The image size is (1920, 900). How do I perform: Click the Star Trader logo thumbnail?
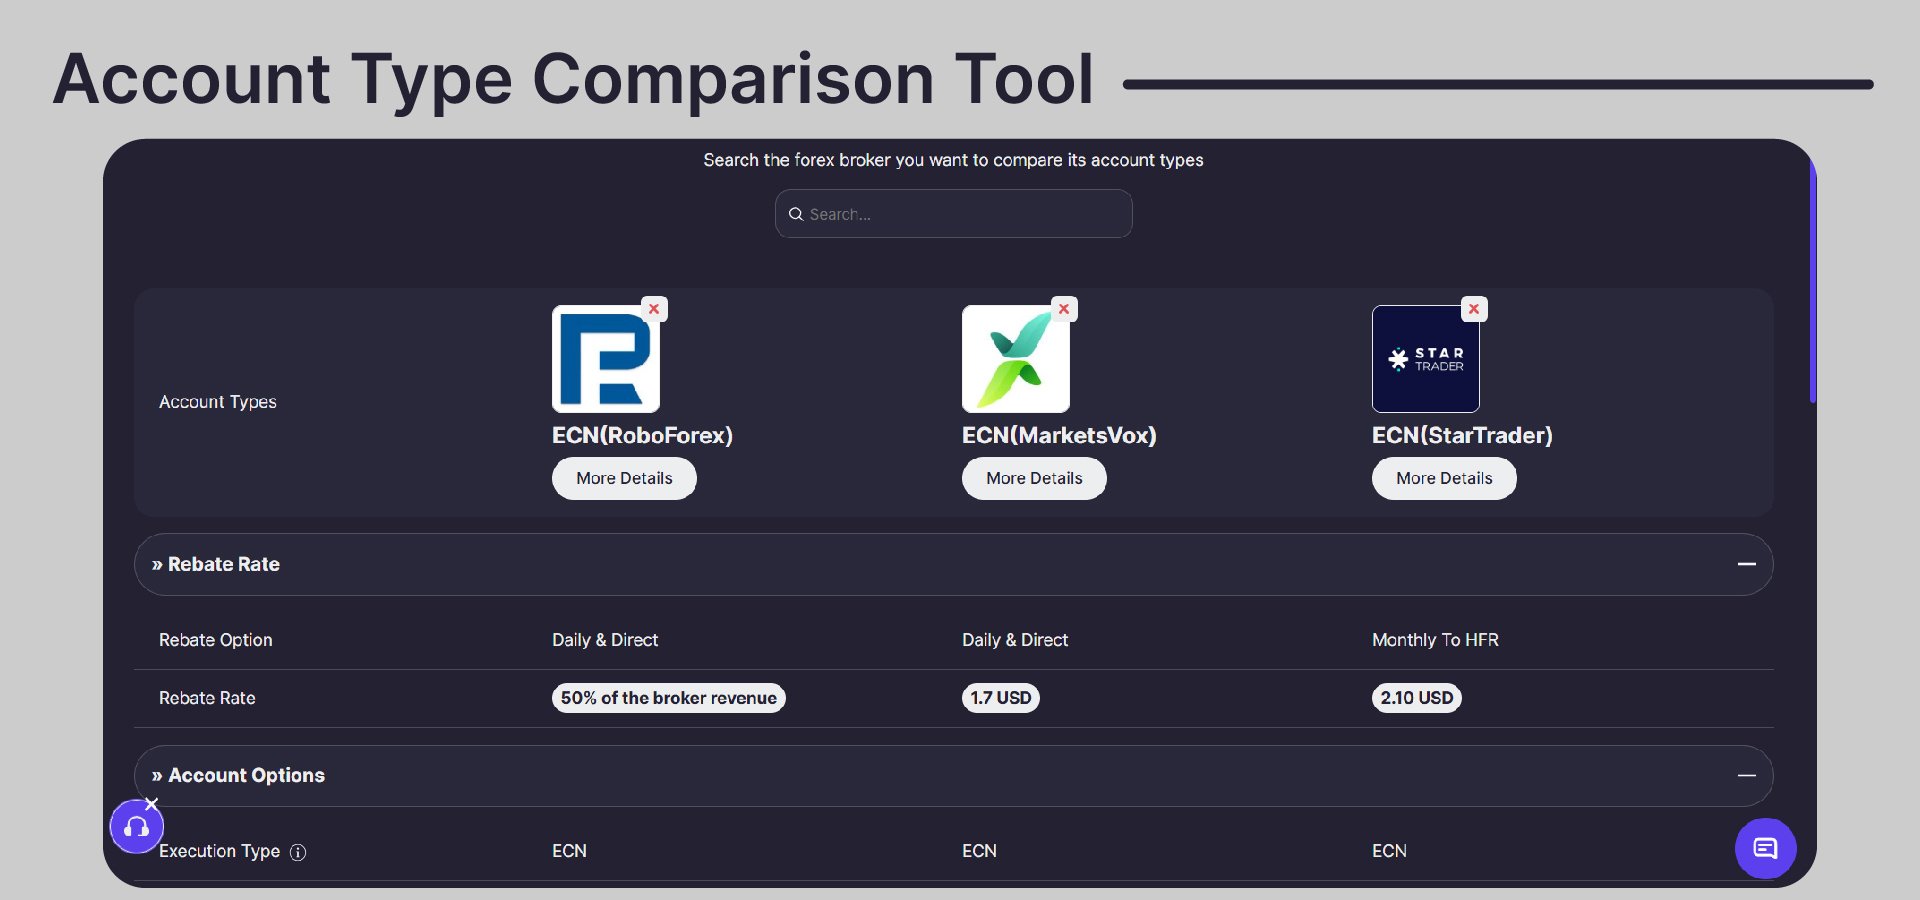(x=1426, y=359)
